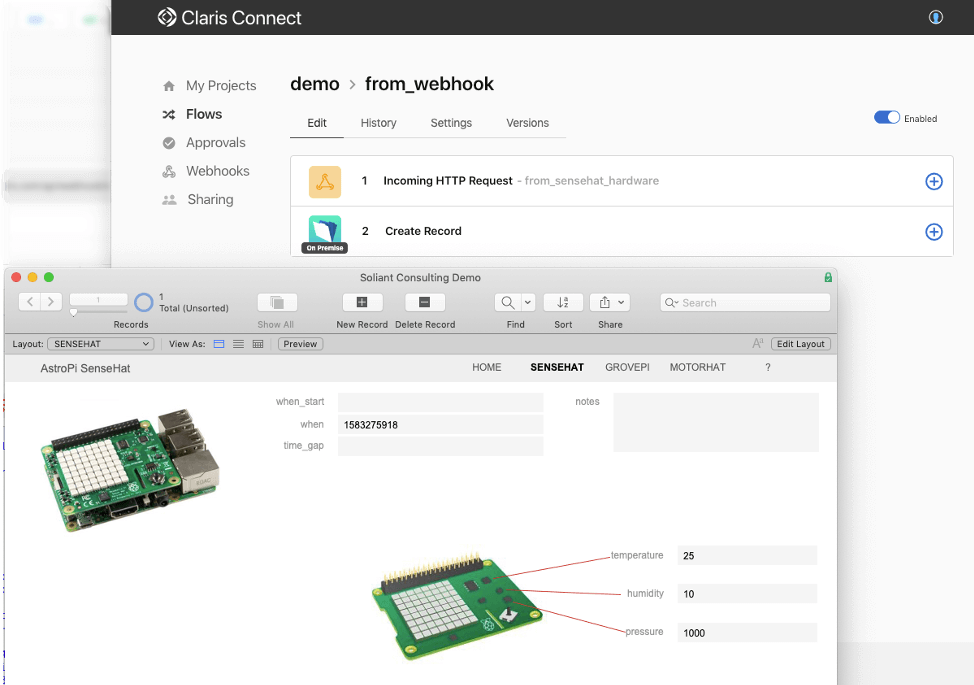Go to the next record arrow

(51, 302)
